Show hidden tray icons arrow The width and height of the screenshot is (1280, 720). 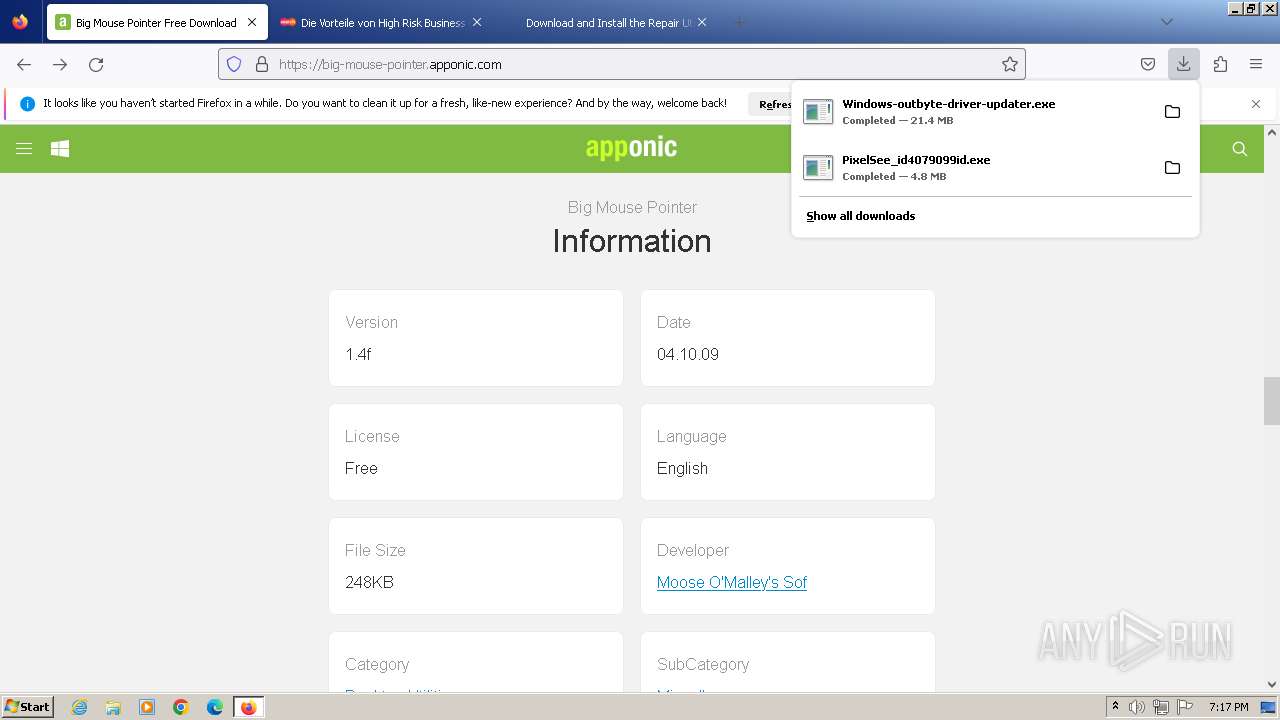(x=1115, y=707)
